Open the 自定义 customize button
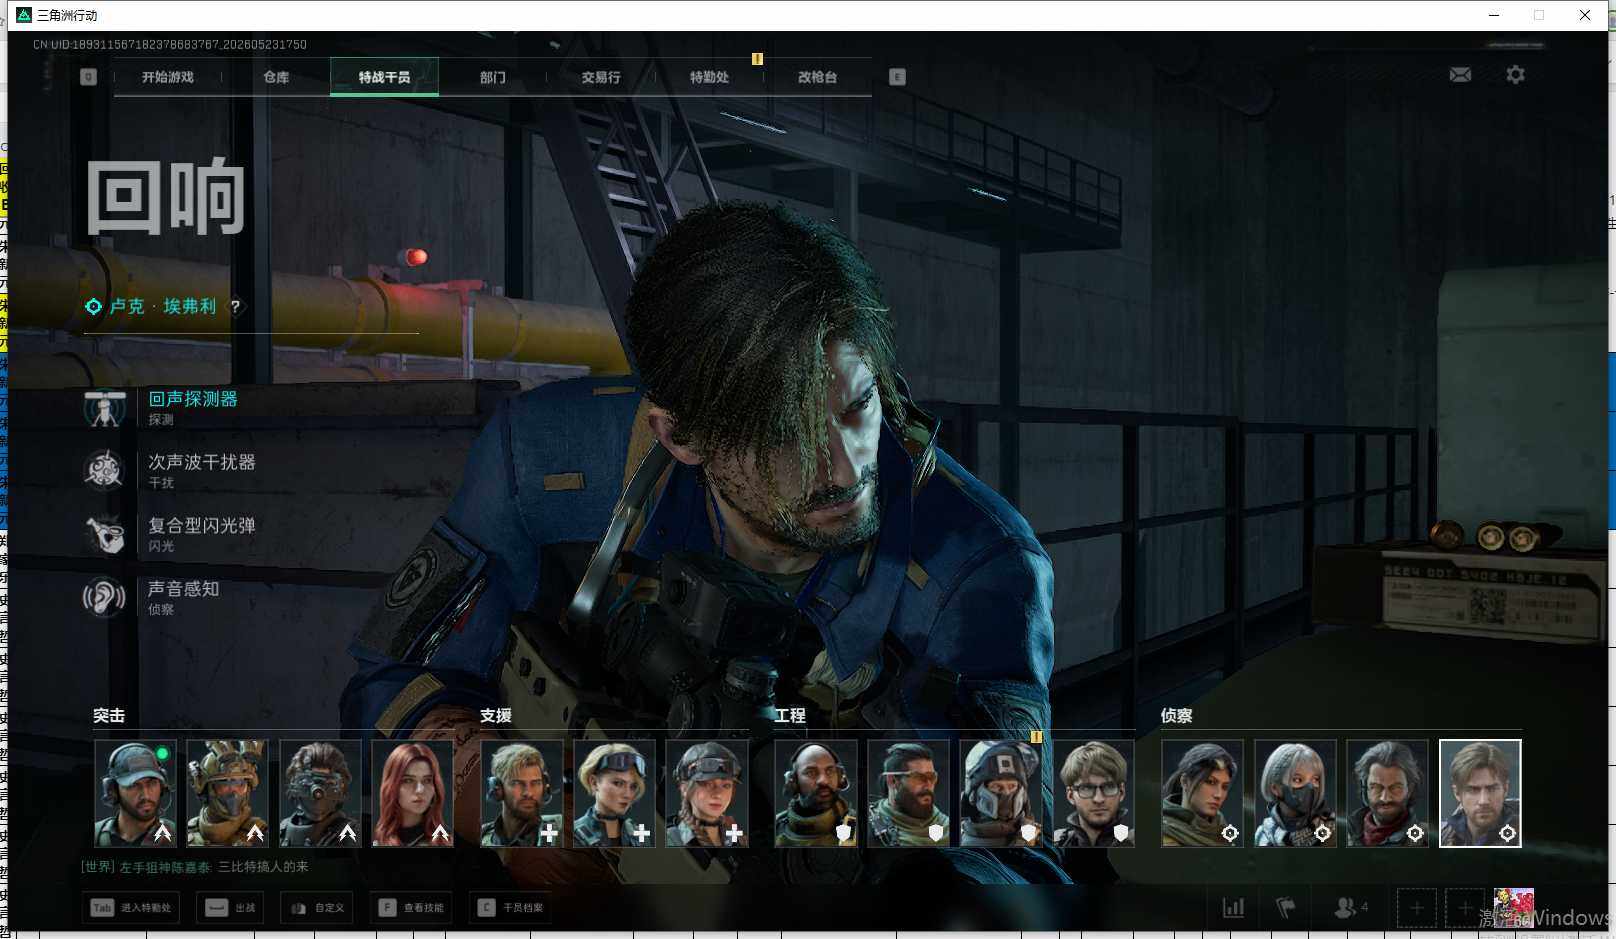 [x=318, y=908]
